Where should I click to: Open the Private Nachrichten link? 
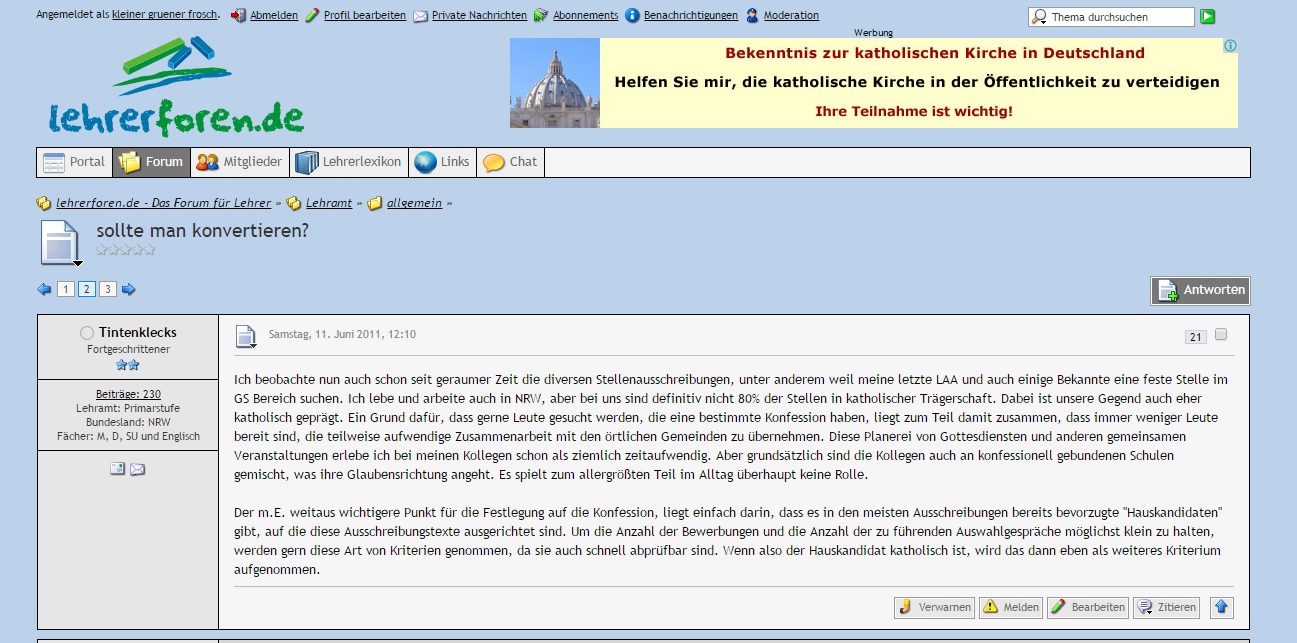tap(478, 16)
